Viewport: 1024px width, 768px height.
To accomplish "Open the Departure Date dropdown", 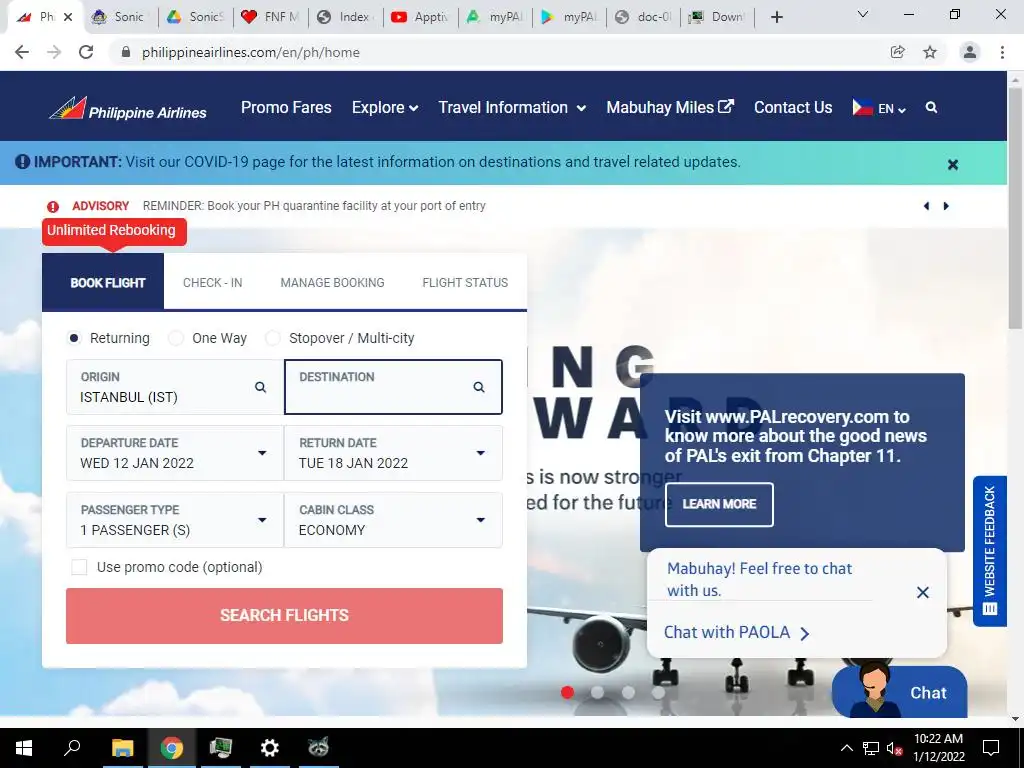I will click(175, 453).
